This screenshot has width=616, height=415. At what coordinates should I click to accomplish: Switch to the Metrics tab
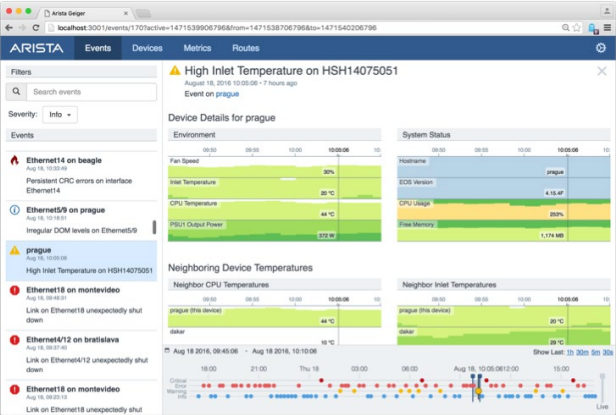pos(197,48)
